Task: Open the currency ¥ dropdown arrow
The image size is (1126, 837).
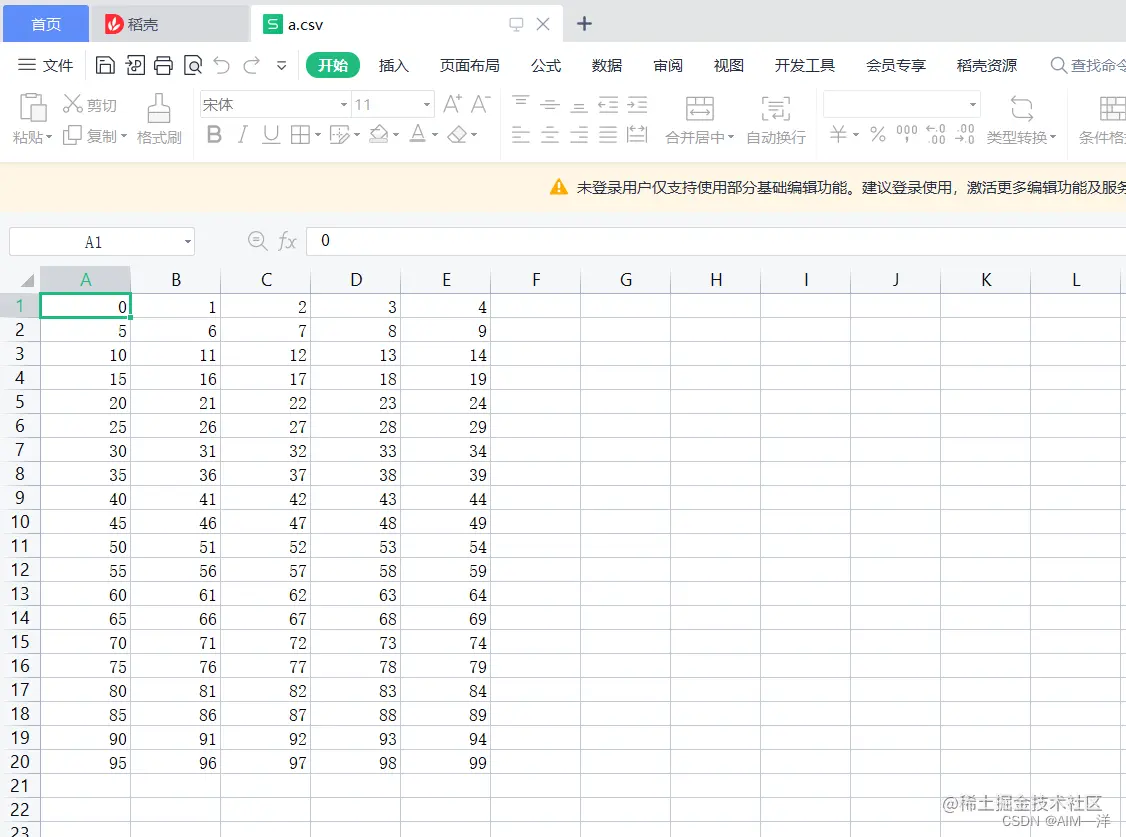Action: 855,135
